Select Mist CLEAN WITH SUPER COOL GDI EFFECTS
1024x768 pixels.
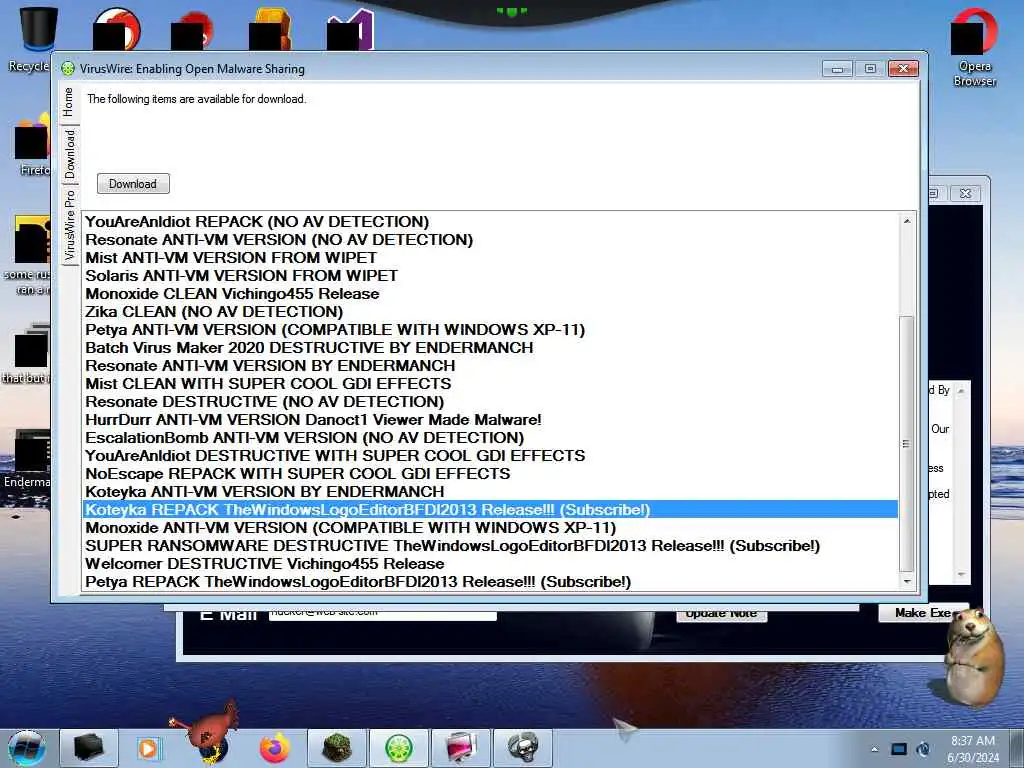[490, 383]
